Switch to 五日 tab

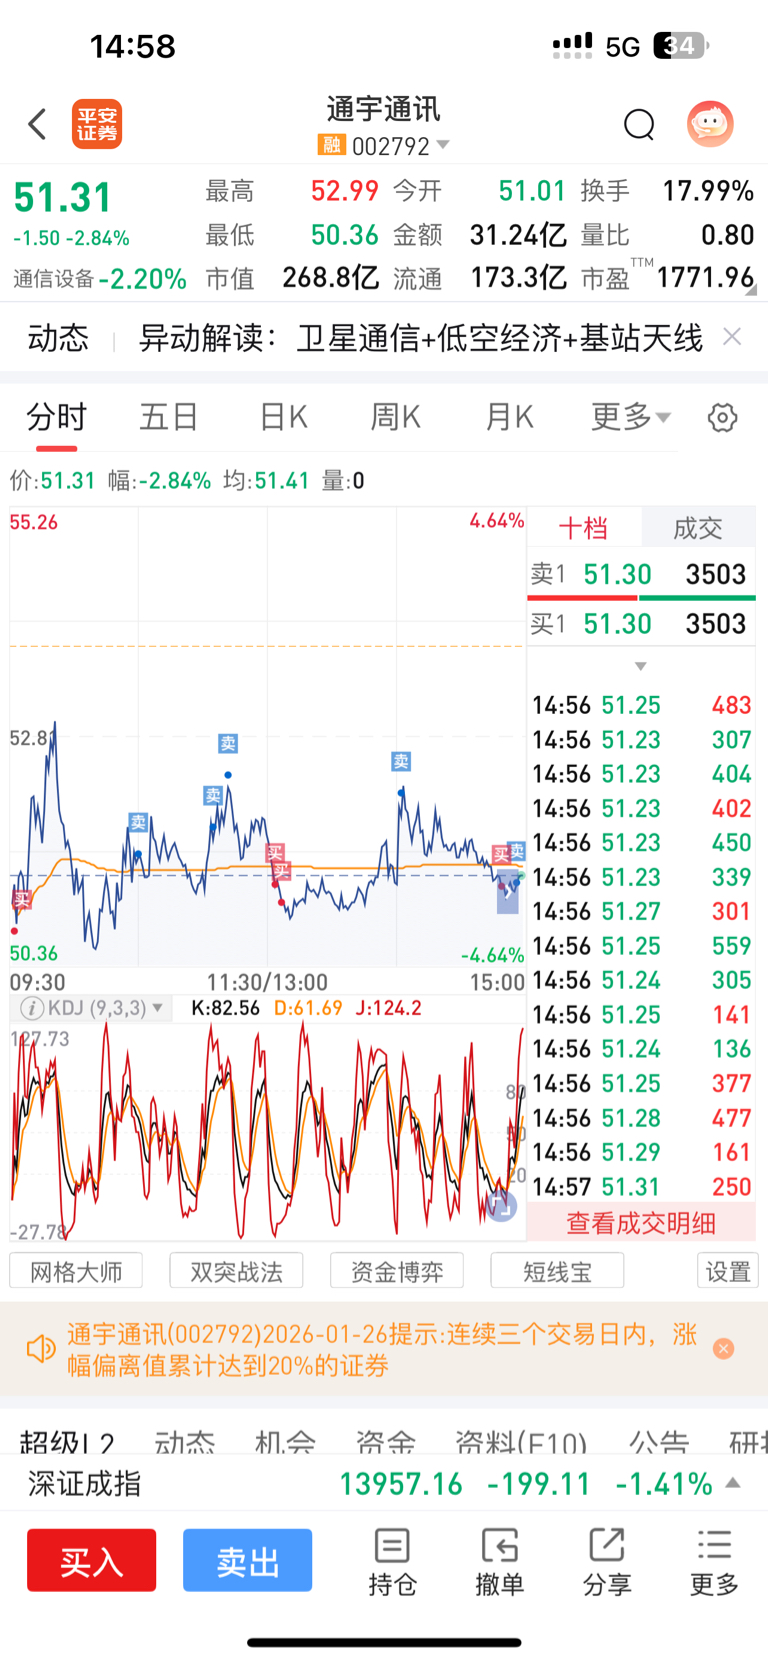[169, 416]
